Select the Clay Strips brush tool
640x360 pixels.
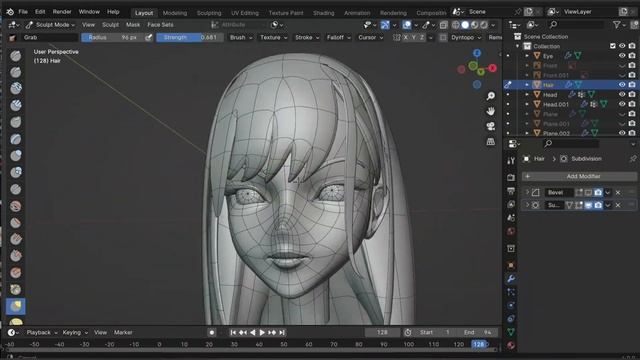[16, 105]
